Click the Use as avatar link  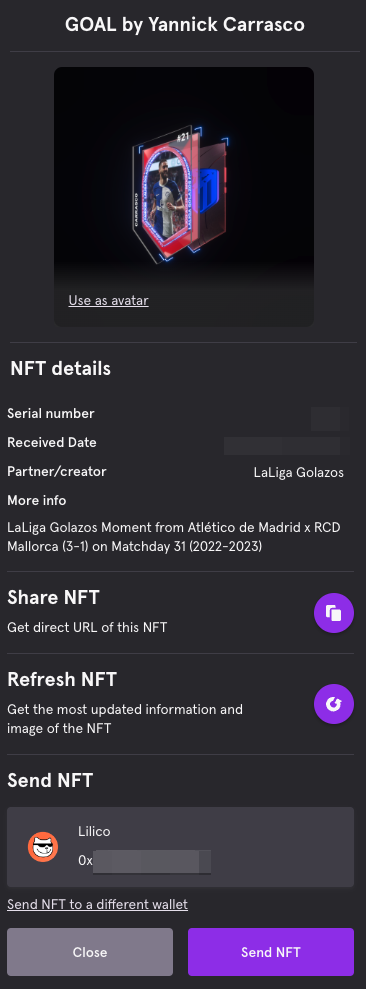click(109, 300)
